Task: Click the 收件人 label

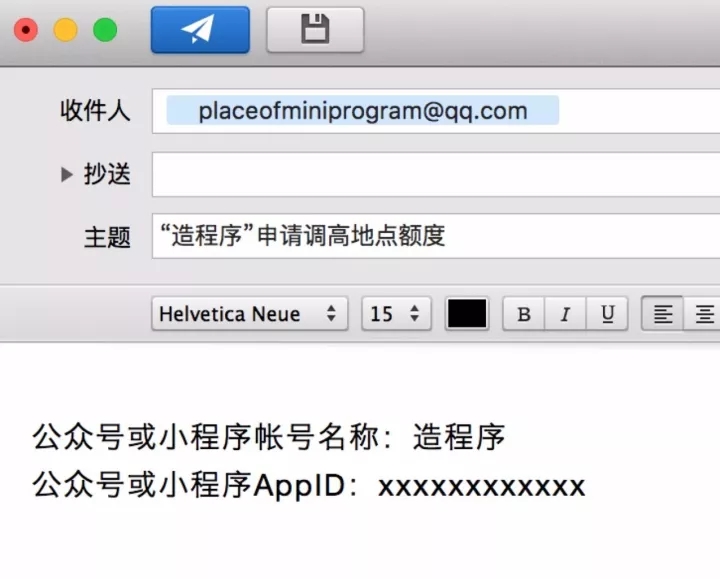Action: (95, 111)
